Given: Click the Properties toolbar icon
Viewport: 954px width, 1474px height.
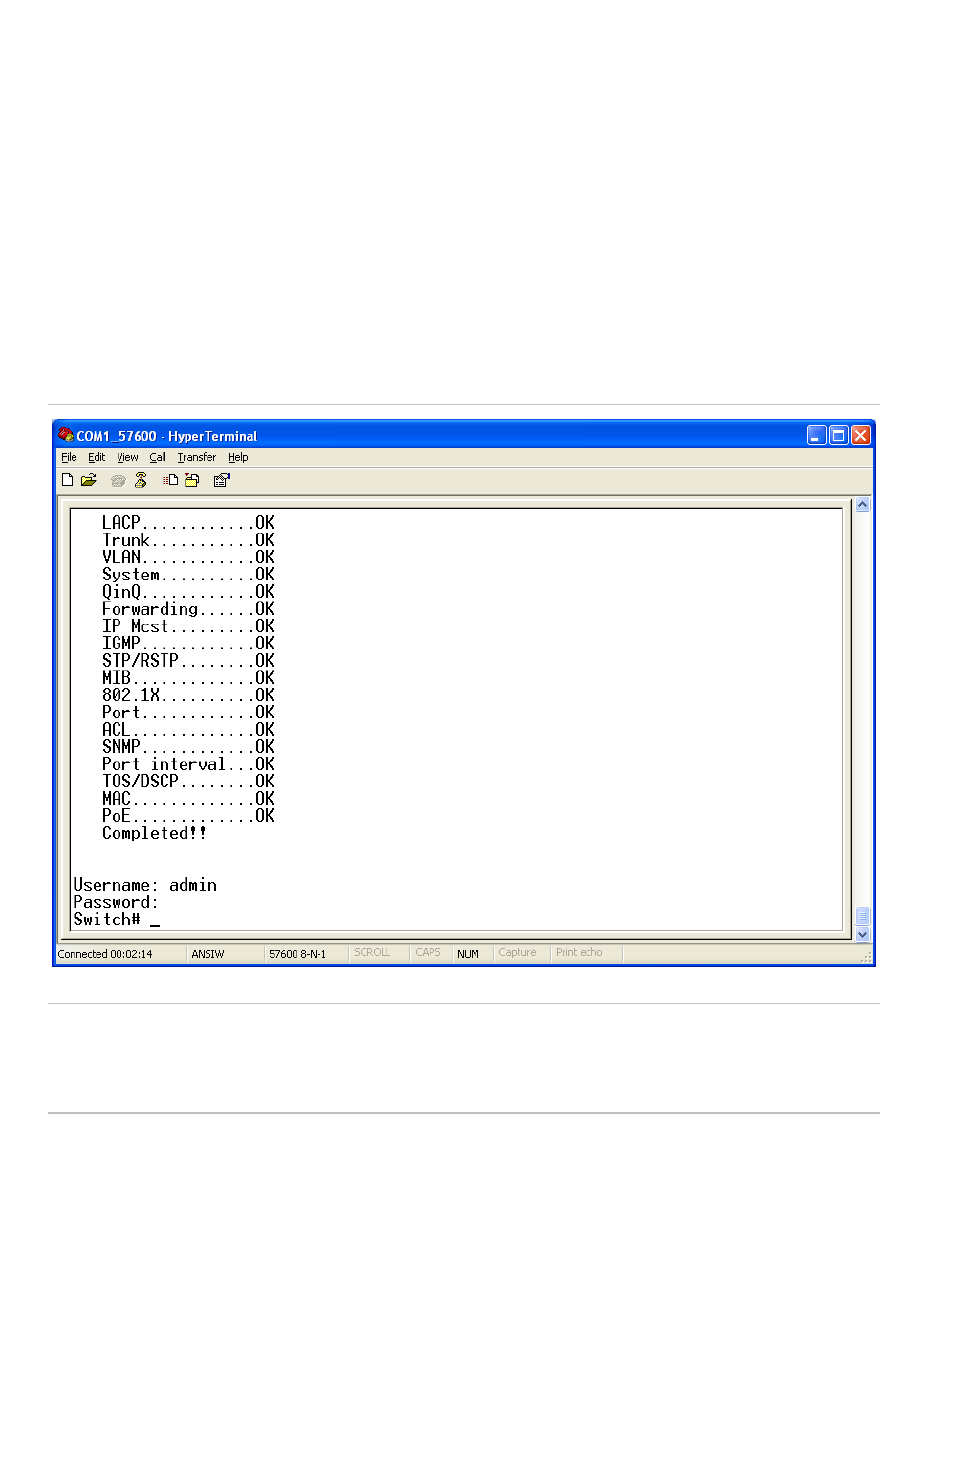Looking at the screenshot, I should tap(222, 480).
